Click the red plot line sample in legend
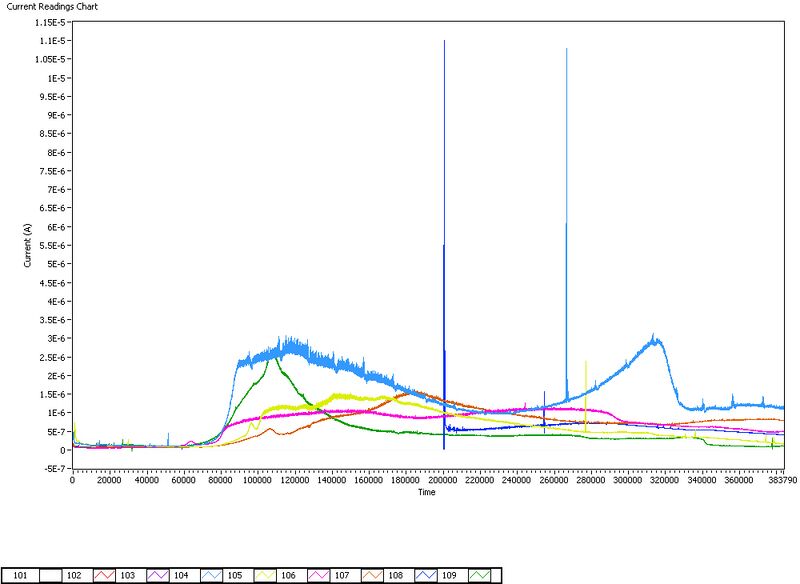This screenshot has height=584, width=800. [105, 576]
